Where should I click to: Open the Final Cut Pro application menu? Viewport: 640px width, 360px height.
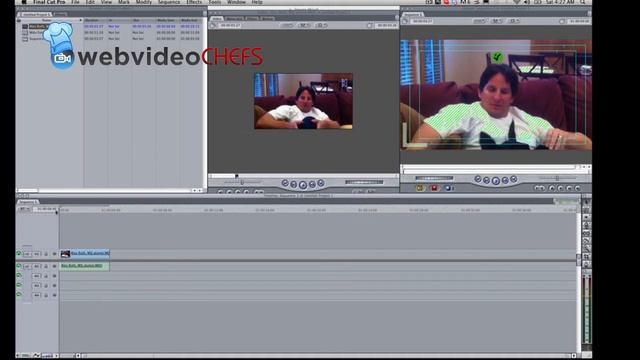click(x=49, y=2)
